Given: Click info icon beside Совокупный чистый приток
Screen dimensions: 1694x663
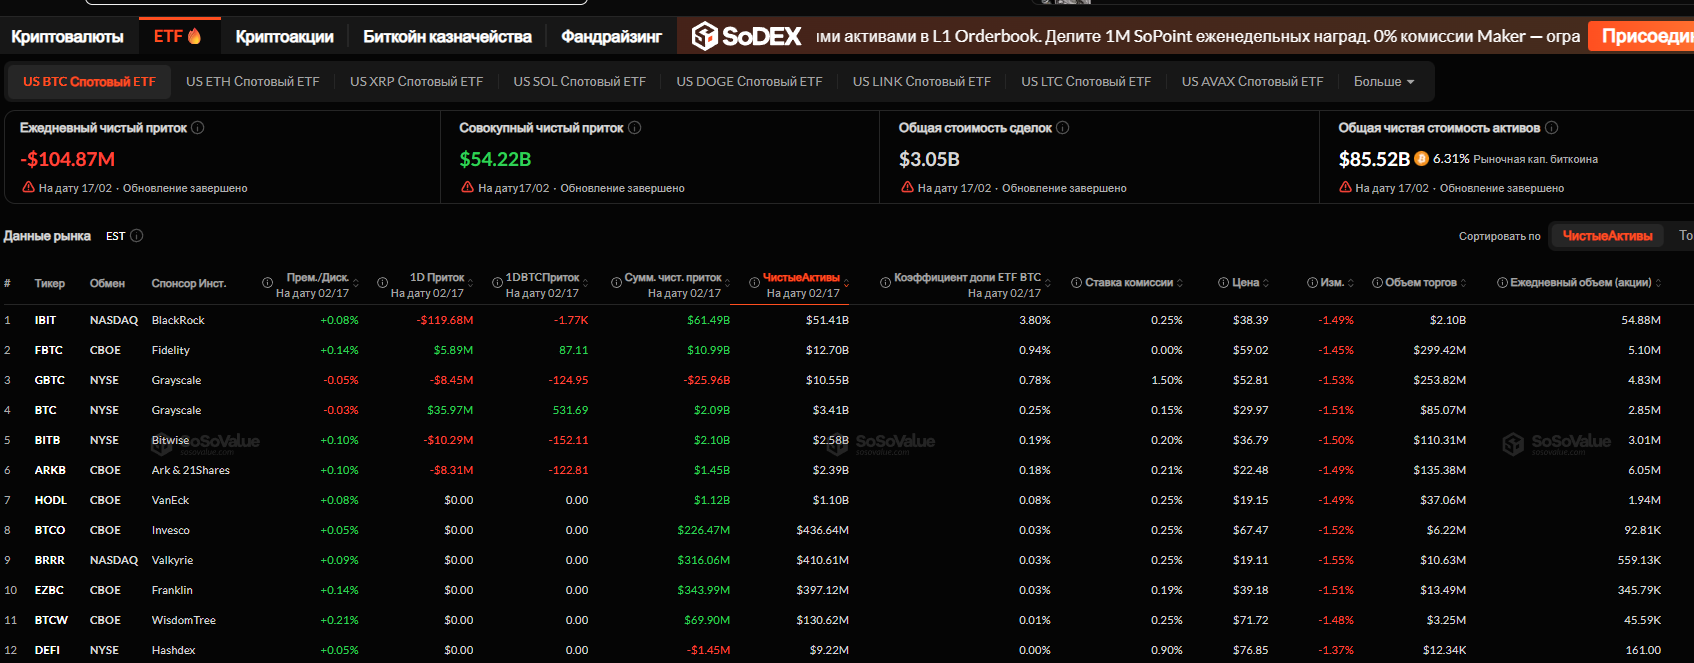Looking at the screenshot, I should pos(634,128).
